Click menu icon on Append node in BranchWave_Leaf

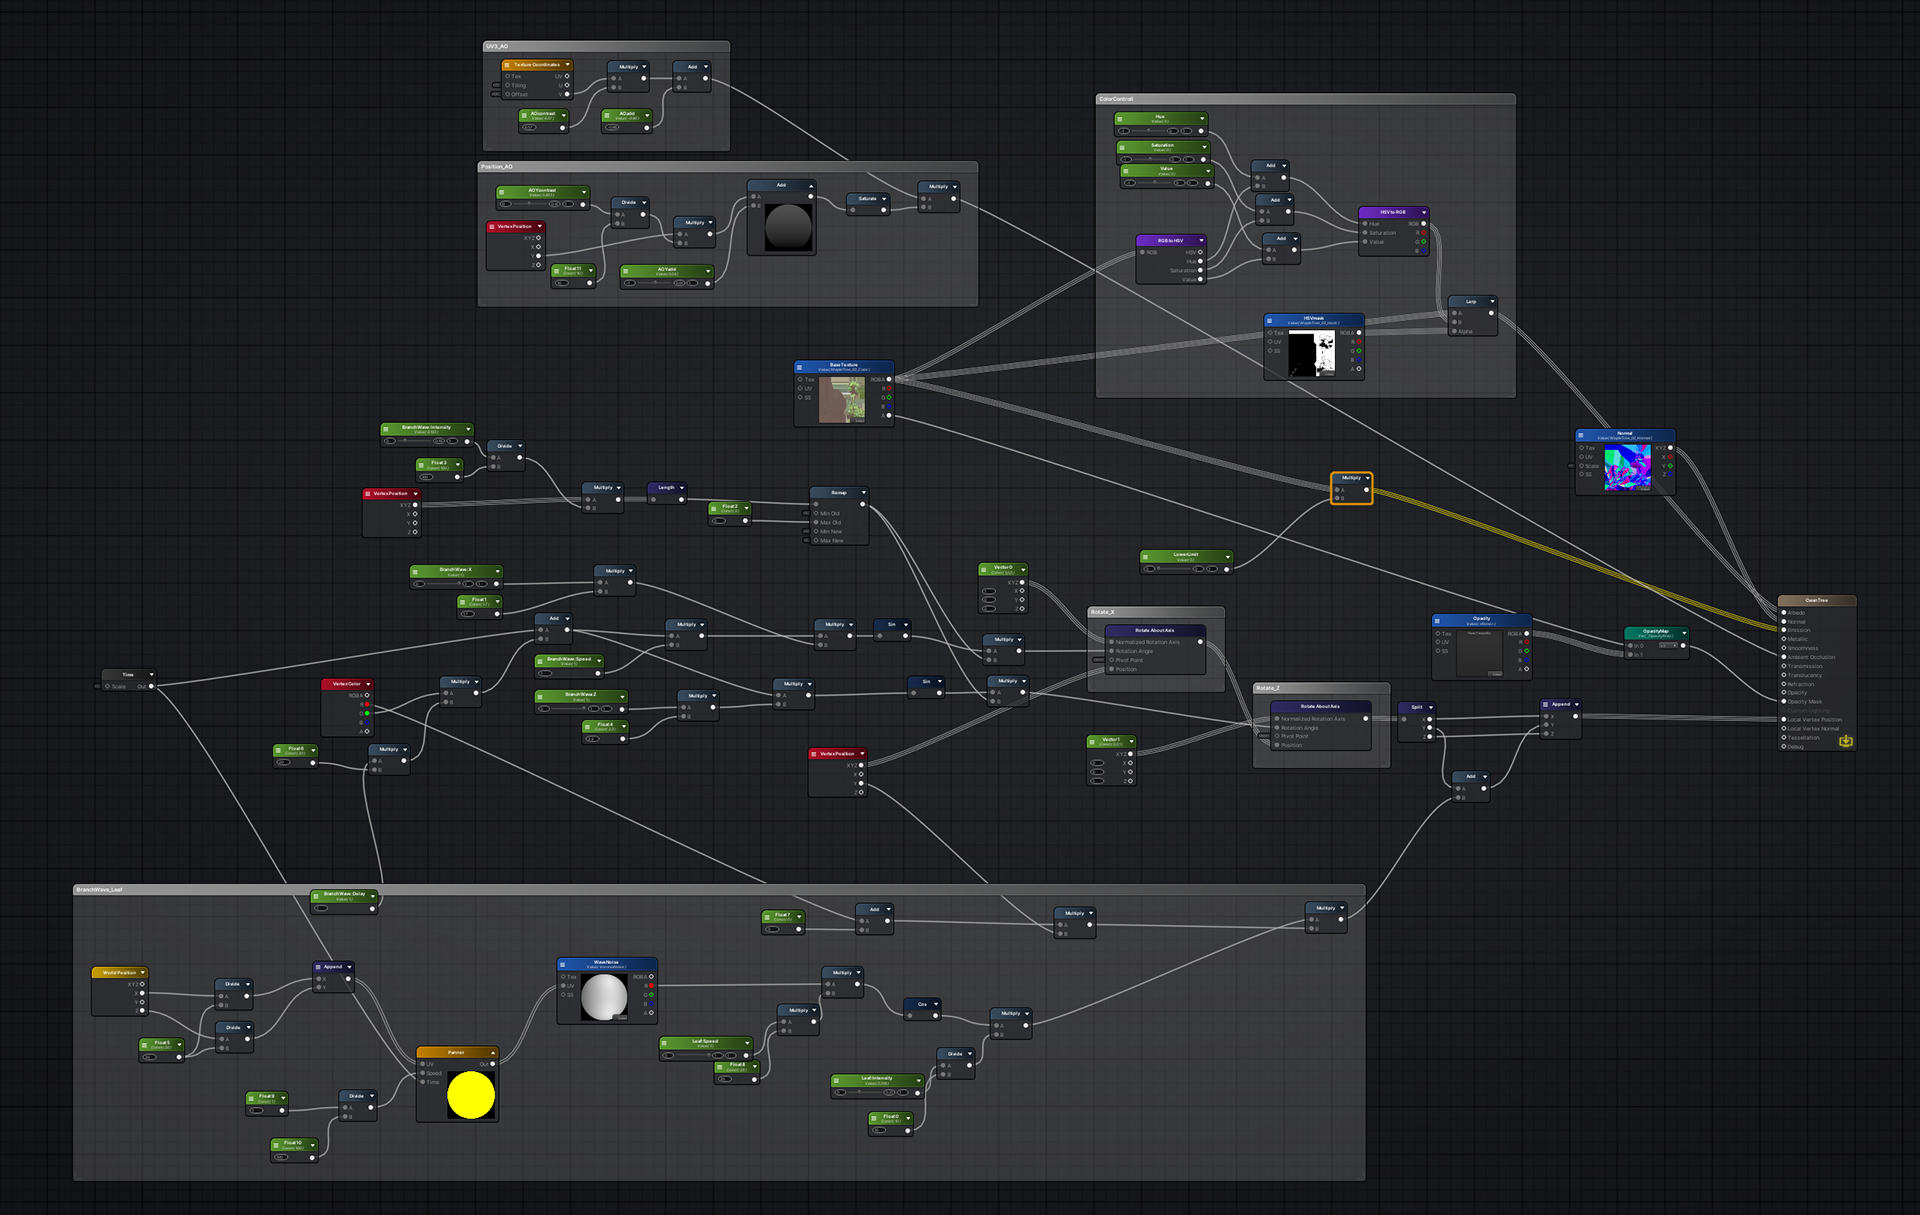pos(318,967)
